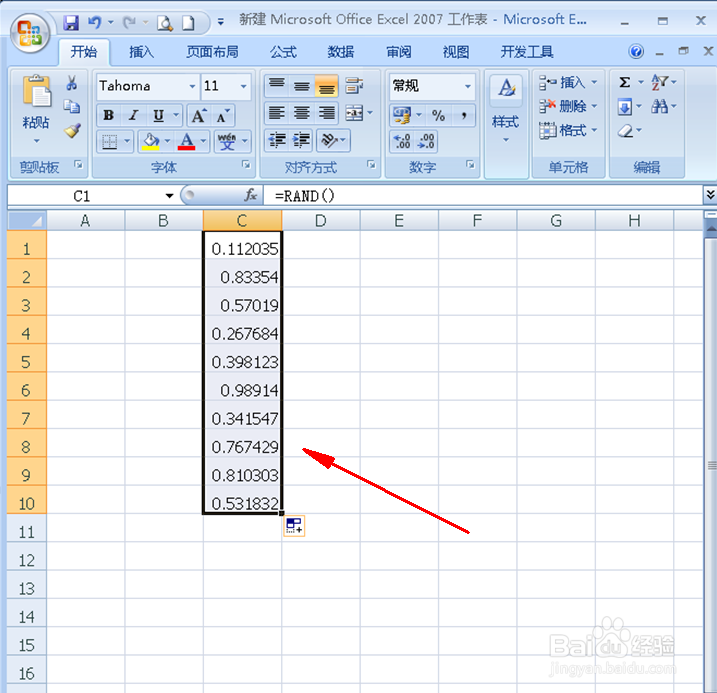Click the Select All corner button
Viewport: 717px width, 693px height.
click(27, 221)
